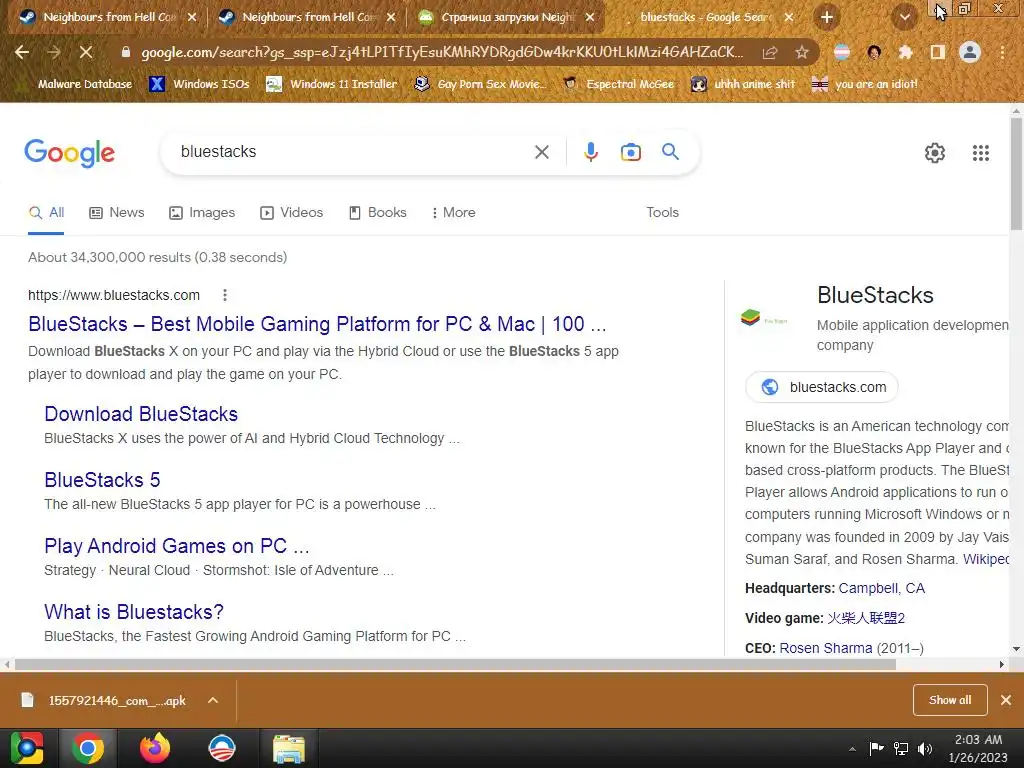Go back with the browser back arrow
Image resolution: width=1024 pixels, height=768 pixels.
point(22,52)
